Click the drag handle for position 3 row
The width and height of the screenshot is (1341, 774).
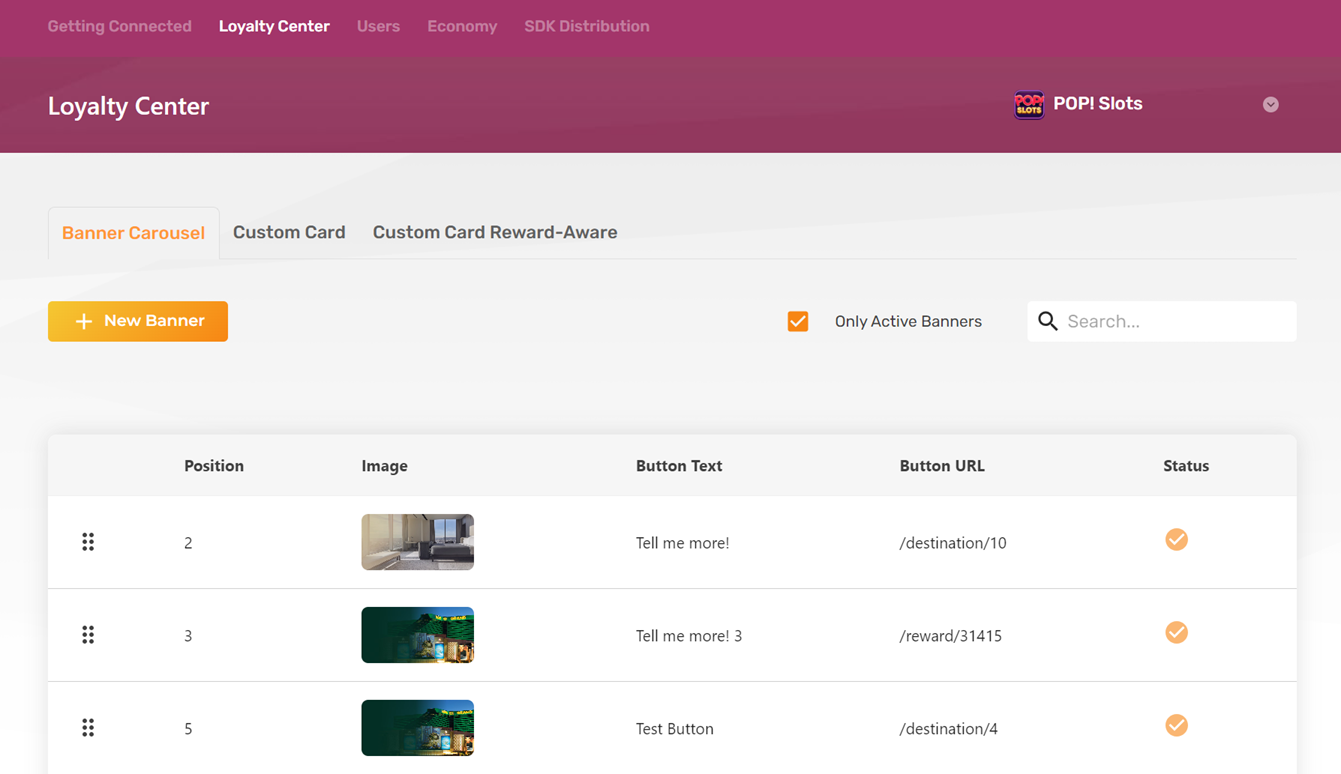(x=88, y=635)
